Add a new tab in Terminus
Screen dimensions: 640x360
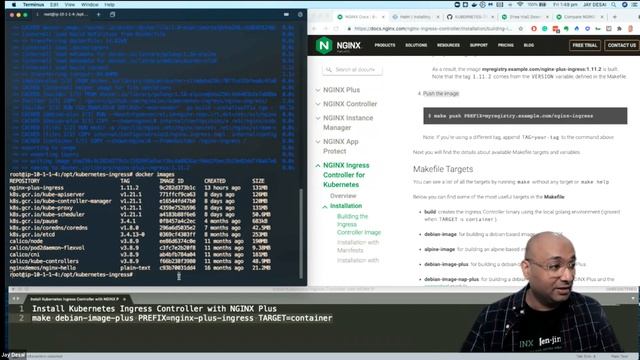point(98,14)
